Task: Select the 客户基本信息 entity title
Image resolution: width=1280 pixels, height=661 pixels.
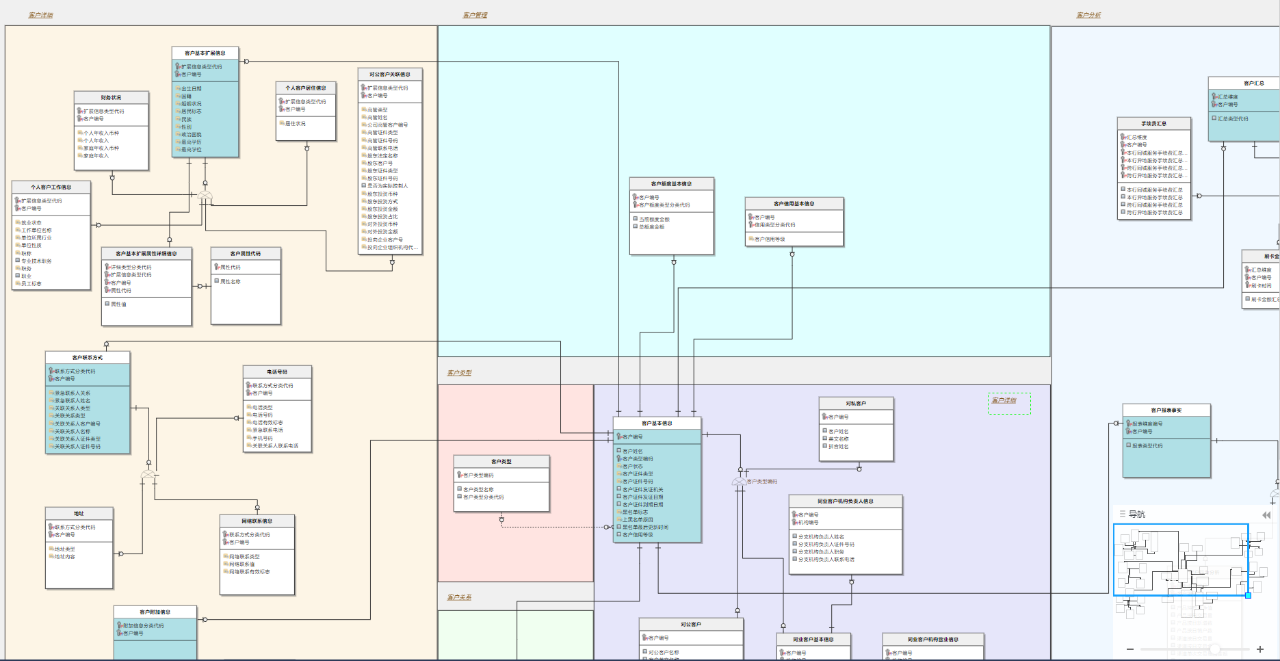Action: click(657, 423)
